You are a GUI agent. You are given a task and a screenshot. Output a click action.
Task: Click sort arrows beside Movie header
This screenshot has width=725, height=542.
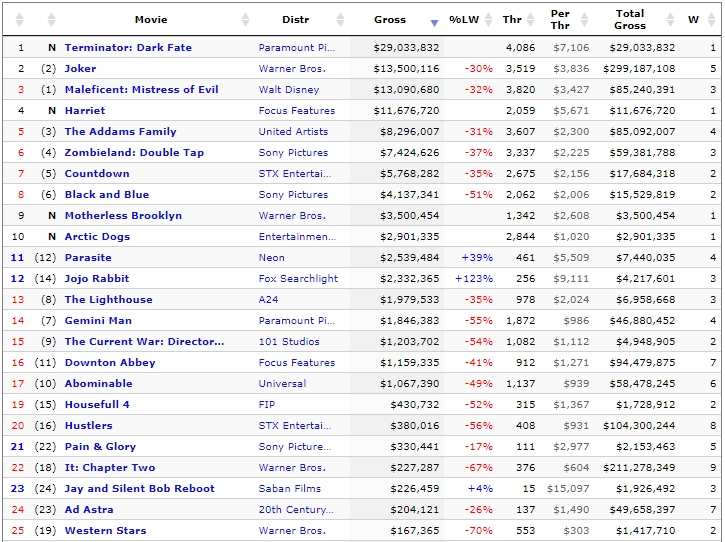[246, 19]
